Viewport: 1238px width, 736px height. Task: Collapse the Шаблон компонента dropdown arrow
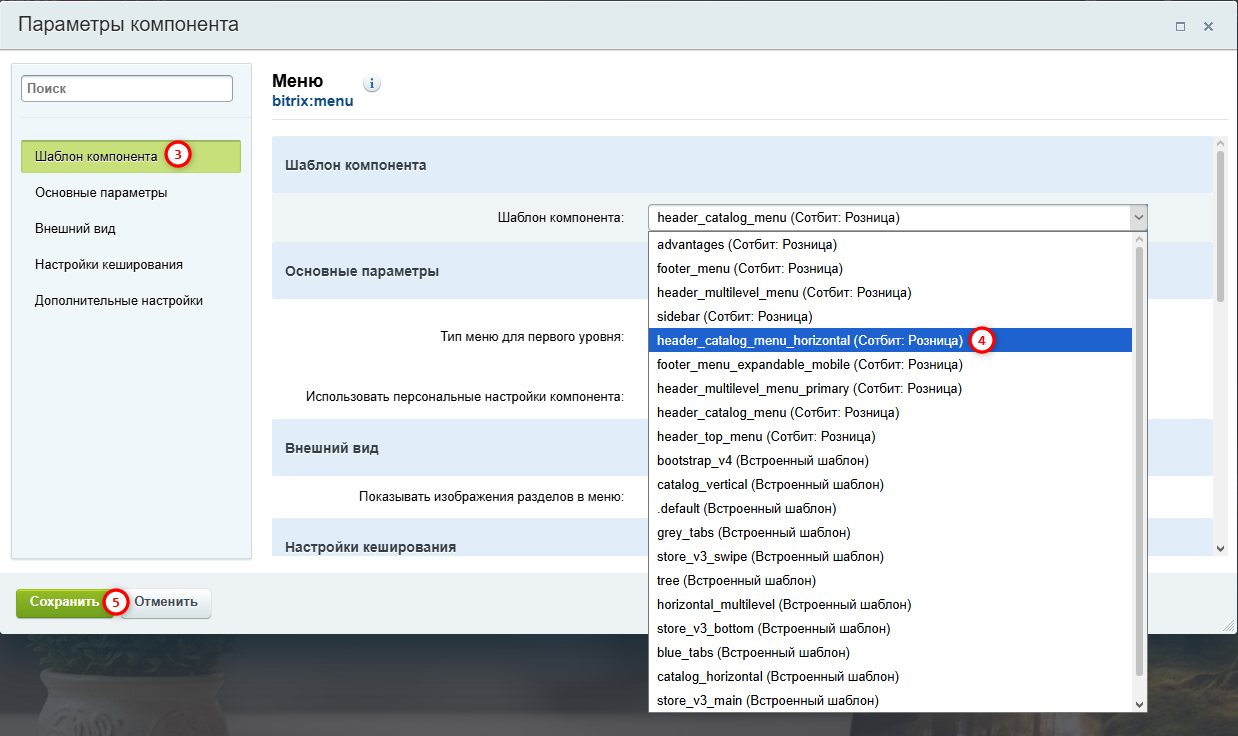pyautogui.click(x=1138, y=217)
